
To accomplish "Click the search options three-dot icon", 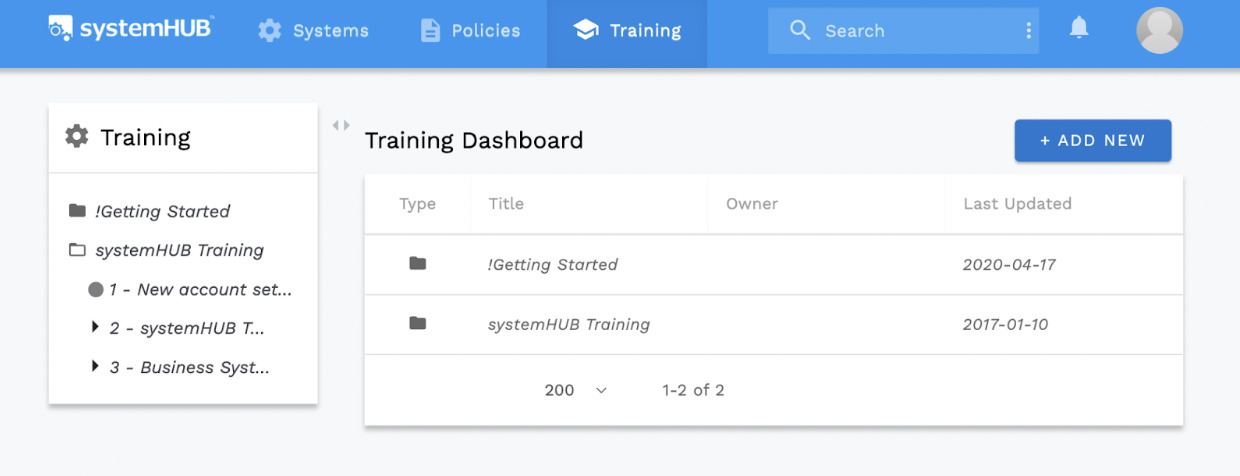I will [x=1028, y=31].
